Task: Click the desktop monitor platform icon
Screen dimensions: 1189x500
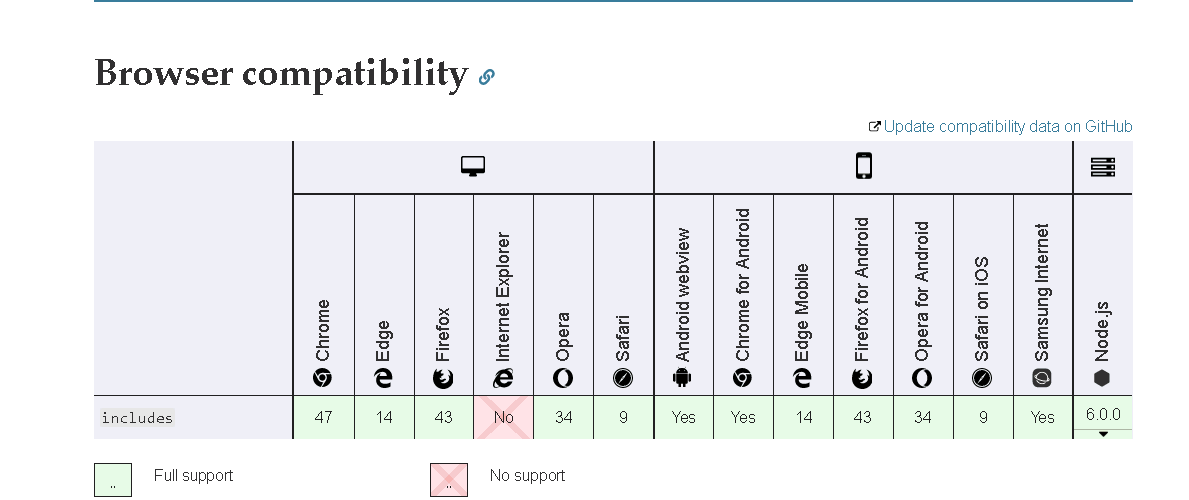Action: point(473,166)
